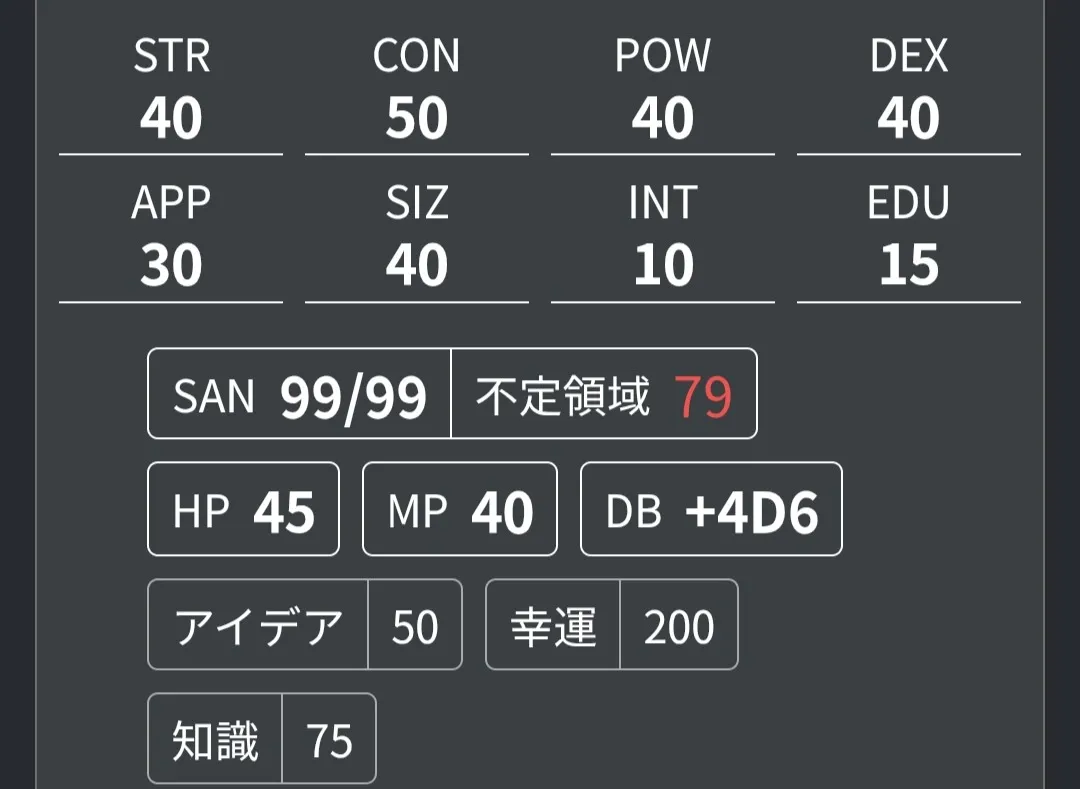Click the APP stat value 30

(171, 266)
